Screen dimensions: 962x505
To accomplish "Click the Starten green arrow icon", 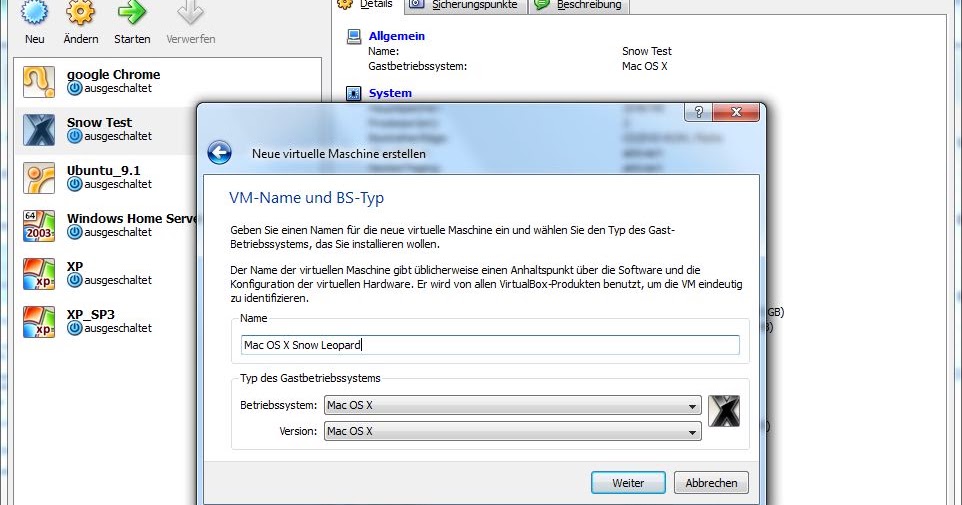I will point(132,11).
